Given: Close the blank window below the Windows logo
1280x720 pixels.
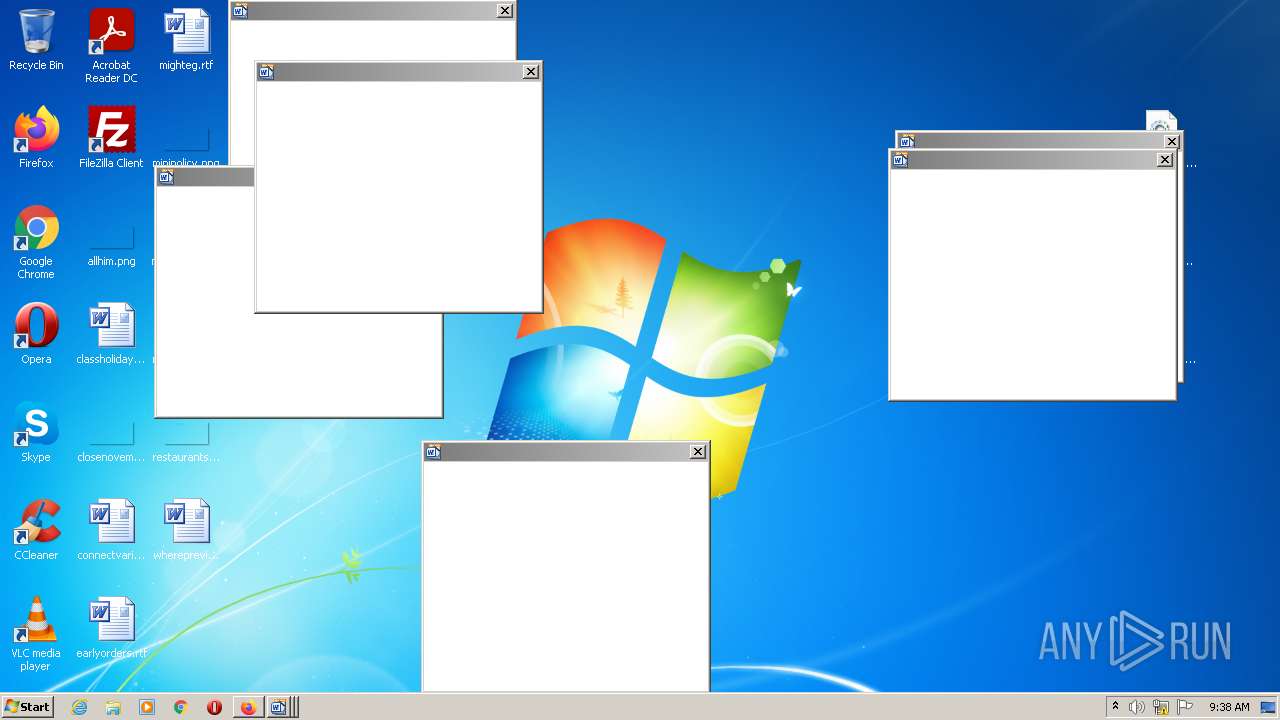Looking at the screenshot, I should [698, 452].
